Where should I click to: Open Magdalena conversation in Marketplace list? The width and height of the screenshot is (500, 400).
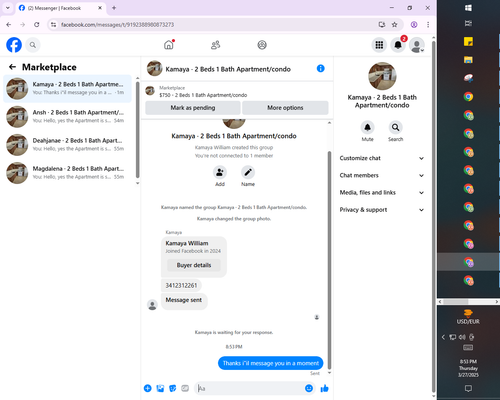pyautogui.click(x=67, y=173)
